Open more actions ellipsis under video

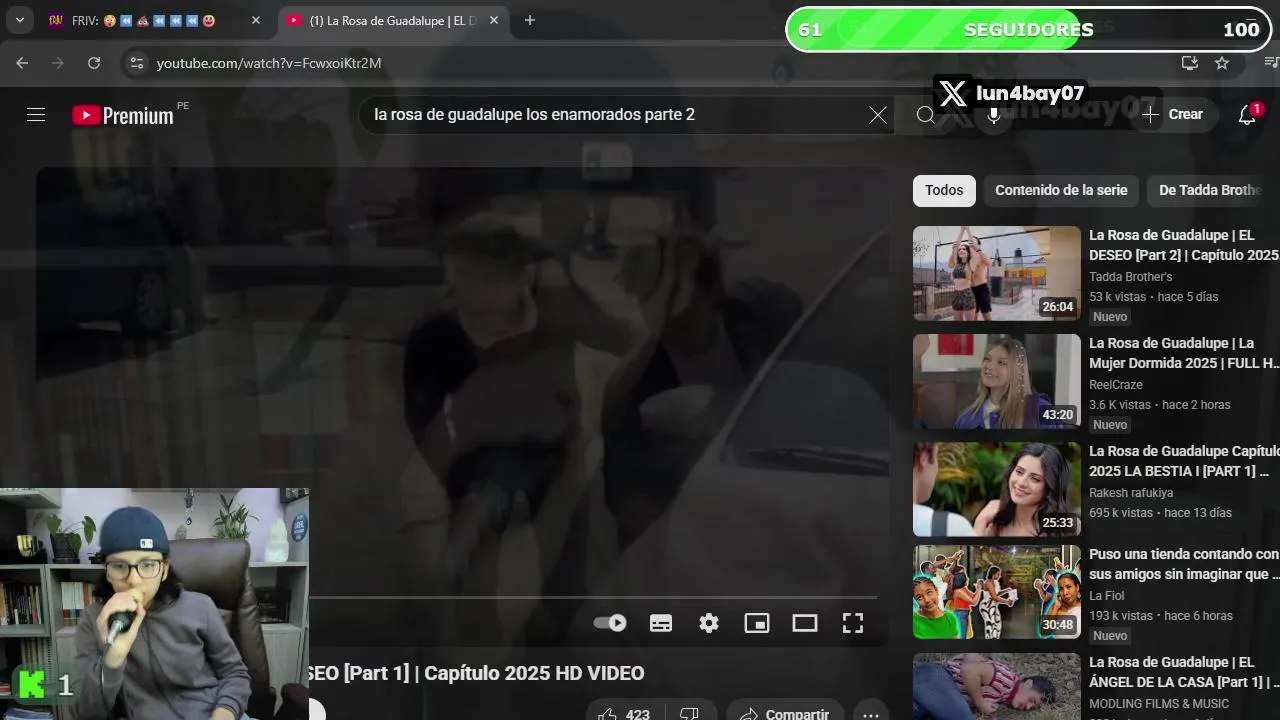[x=871, y=714]
